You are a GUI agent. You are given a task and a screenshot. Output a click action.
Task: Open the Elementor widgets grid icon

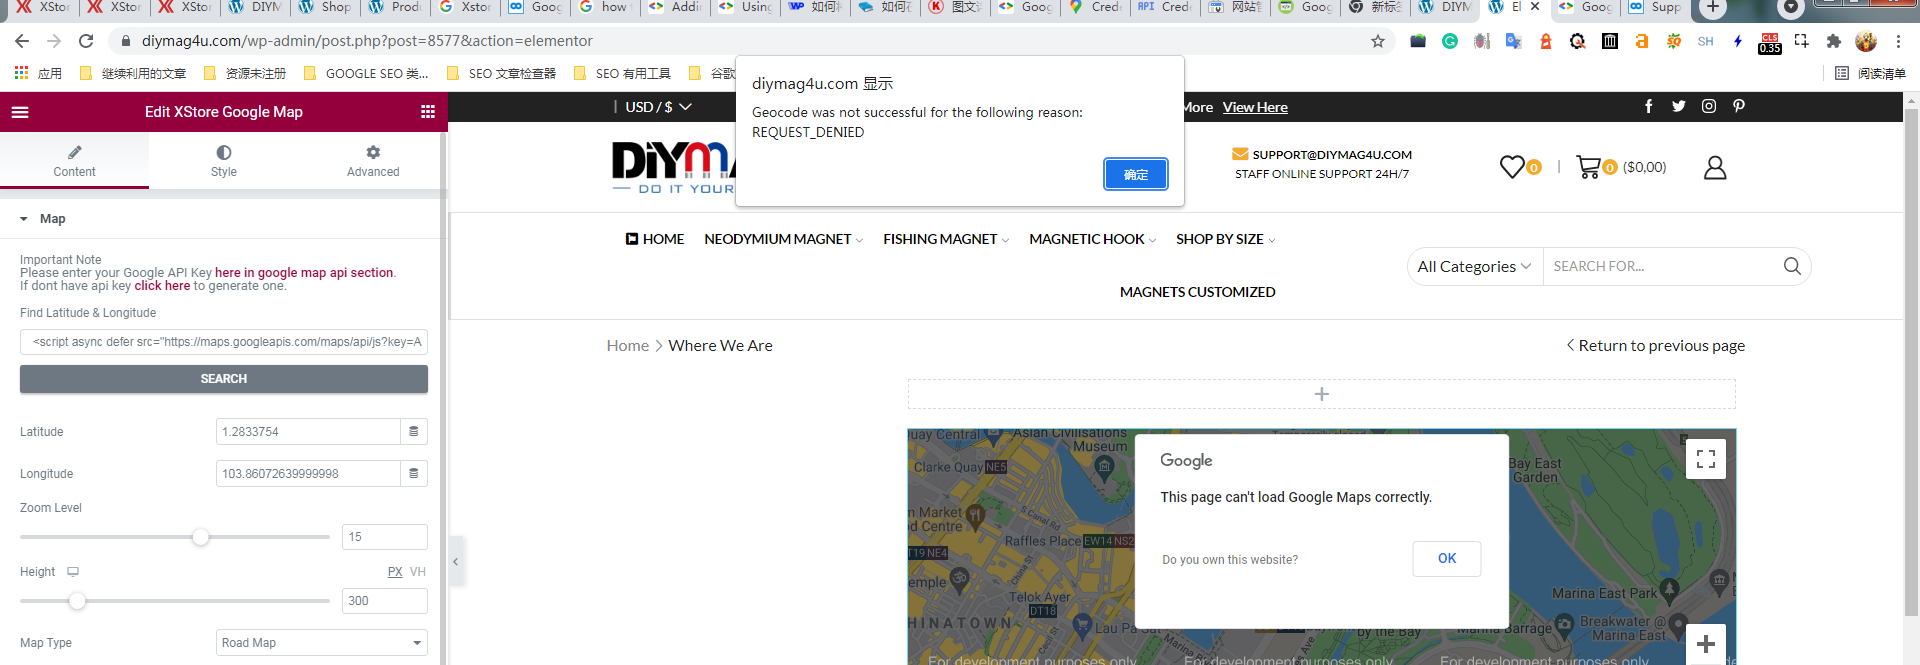click(x=428, y=112)
